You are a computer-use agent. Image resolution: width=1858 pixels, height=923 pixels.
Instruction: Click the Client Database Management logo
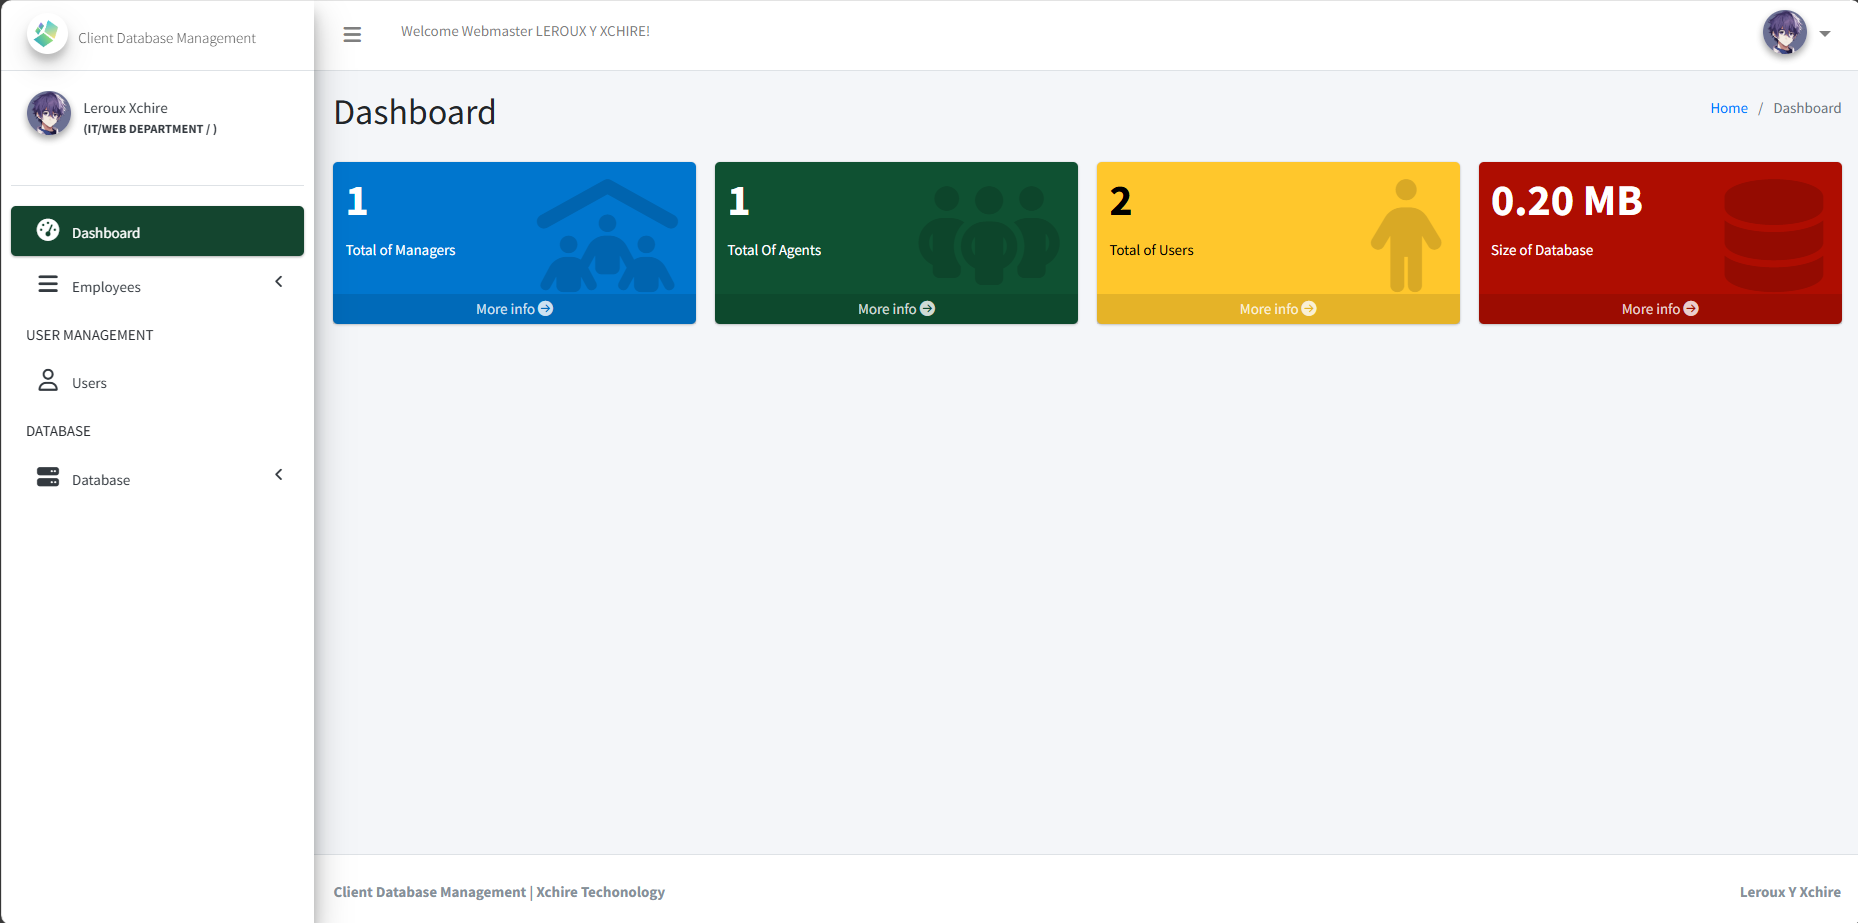tap(47, 35)
